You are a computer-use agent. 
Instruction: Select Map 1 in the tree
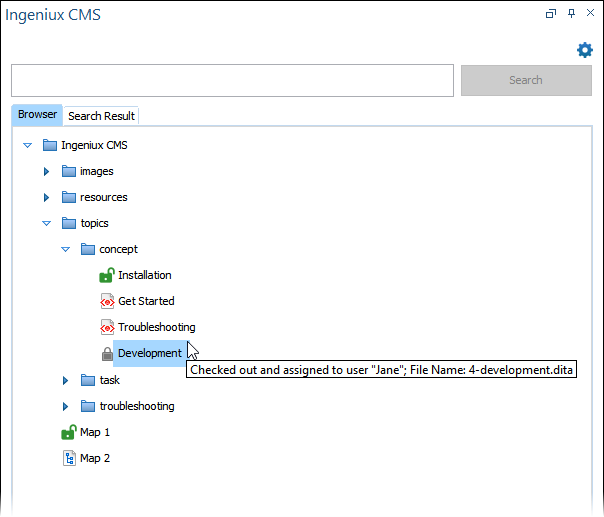[95, 432]
